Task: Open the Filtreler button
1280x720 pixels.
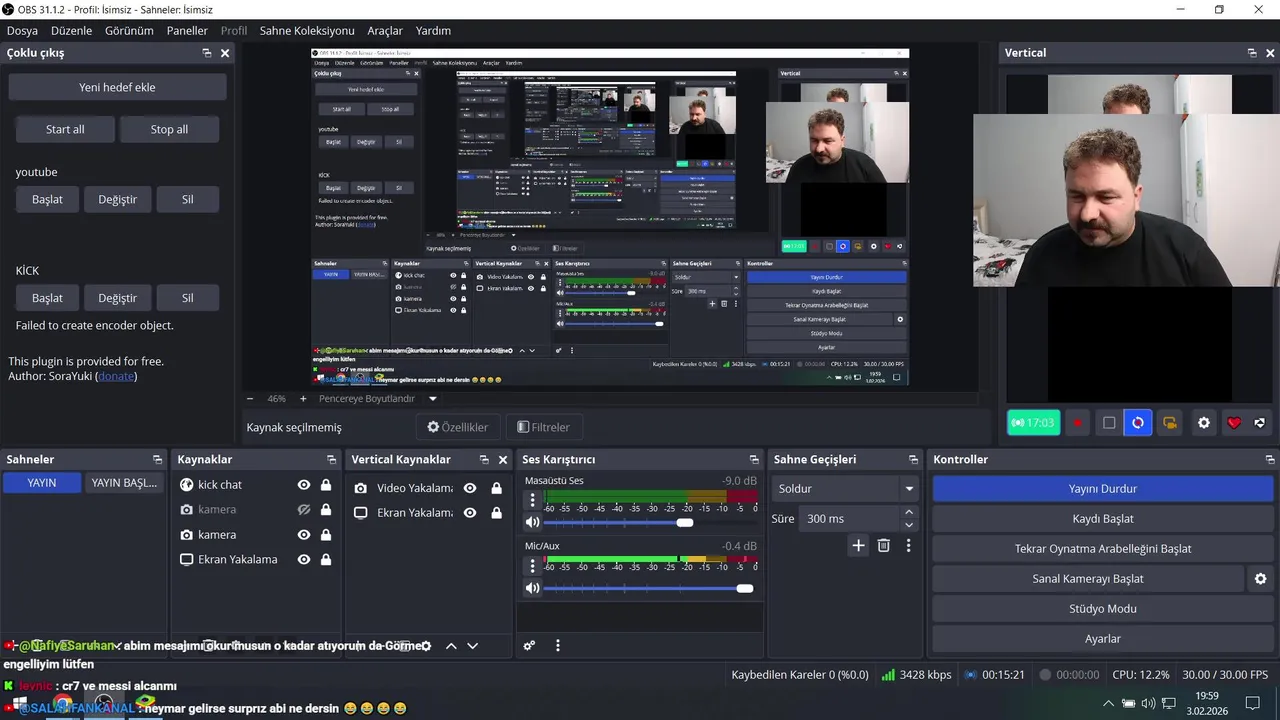Action: pos(543,427)
